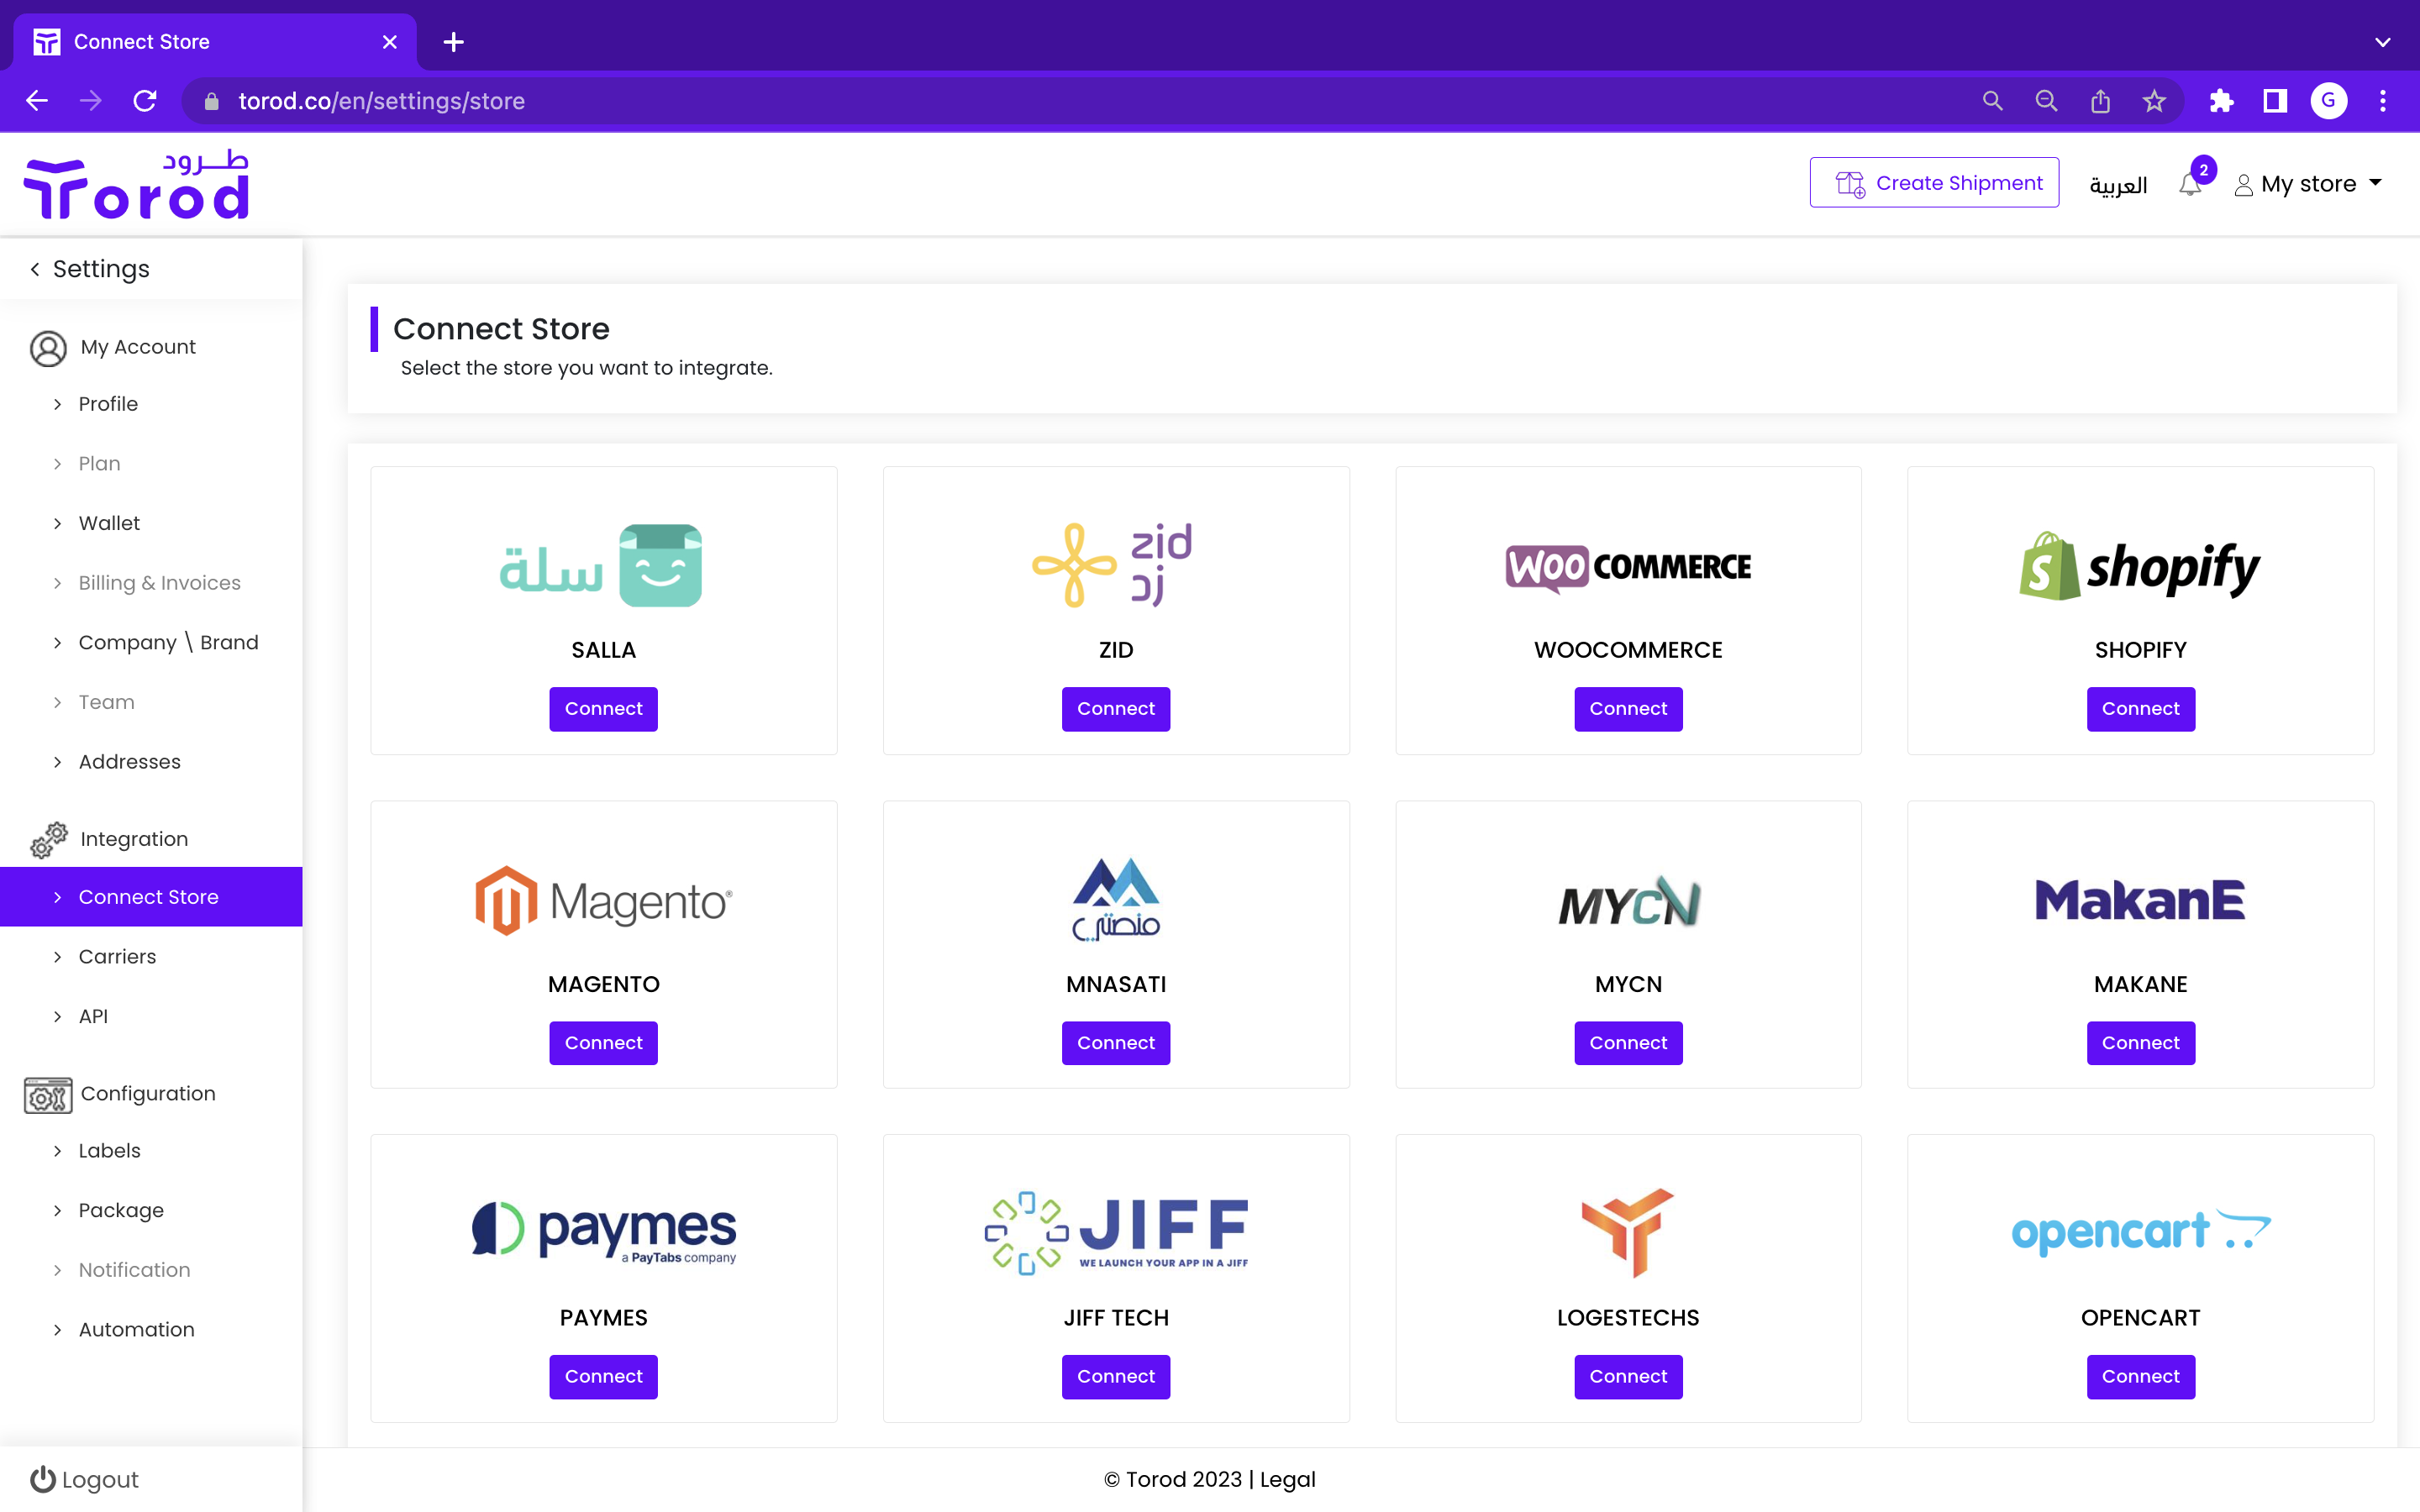Open the Wallet page

pos(109,523)
